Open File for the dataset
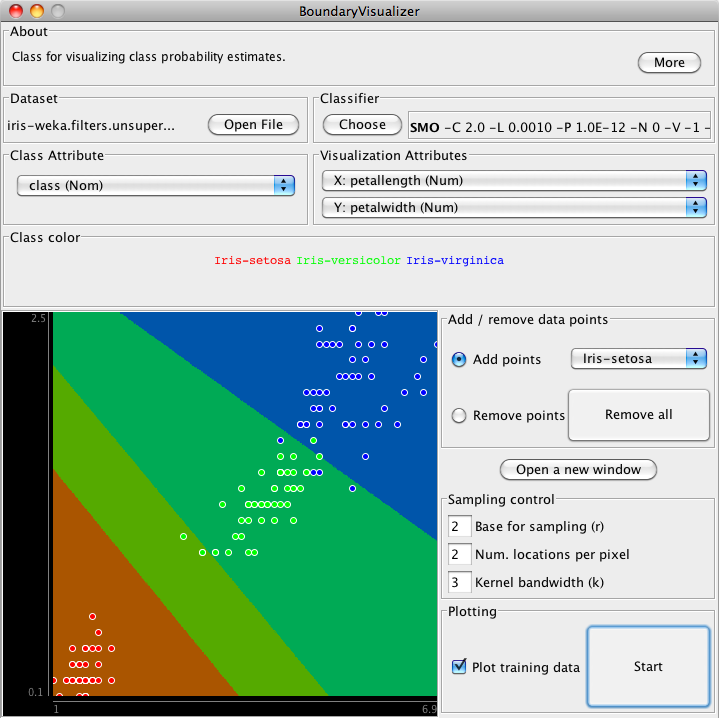This screenshot has width=719, height=718. pyautogui.click(x=253, y=125)
